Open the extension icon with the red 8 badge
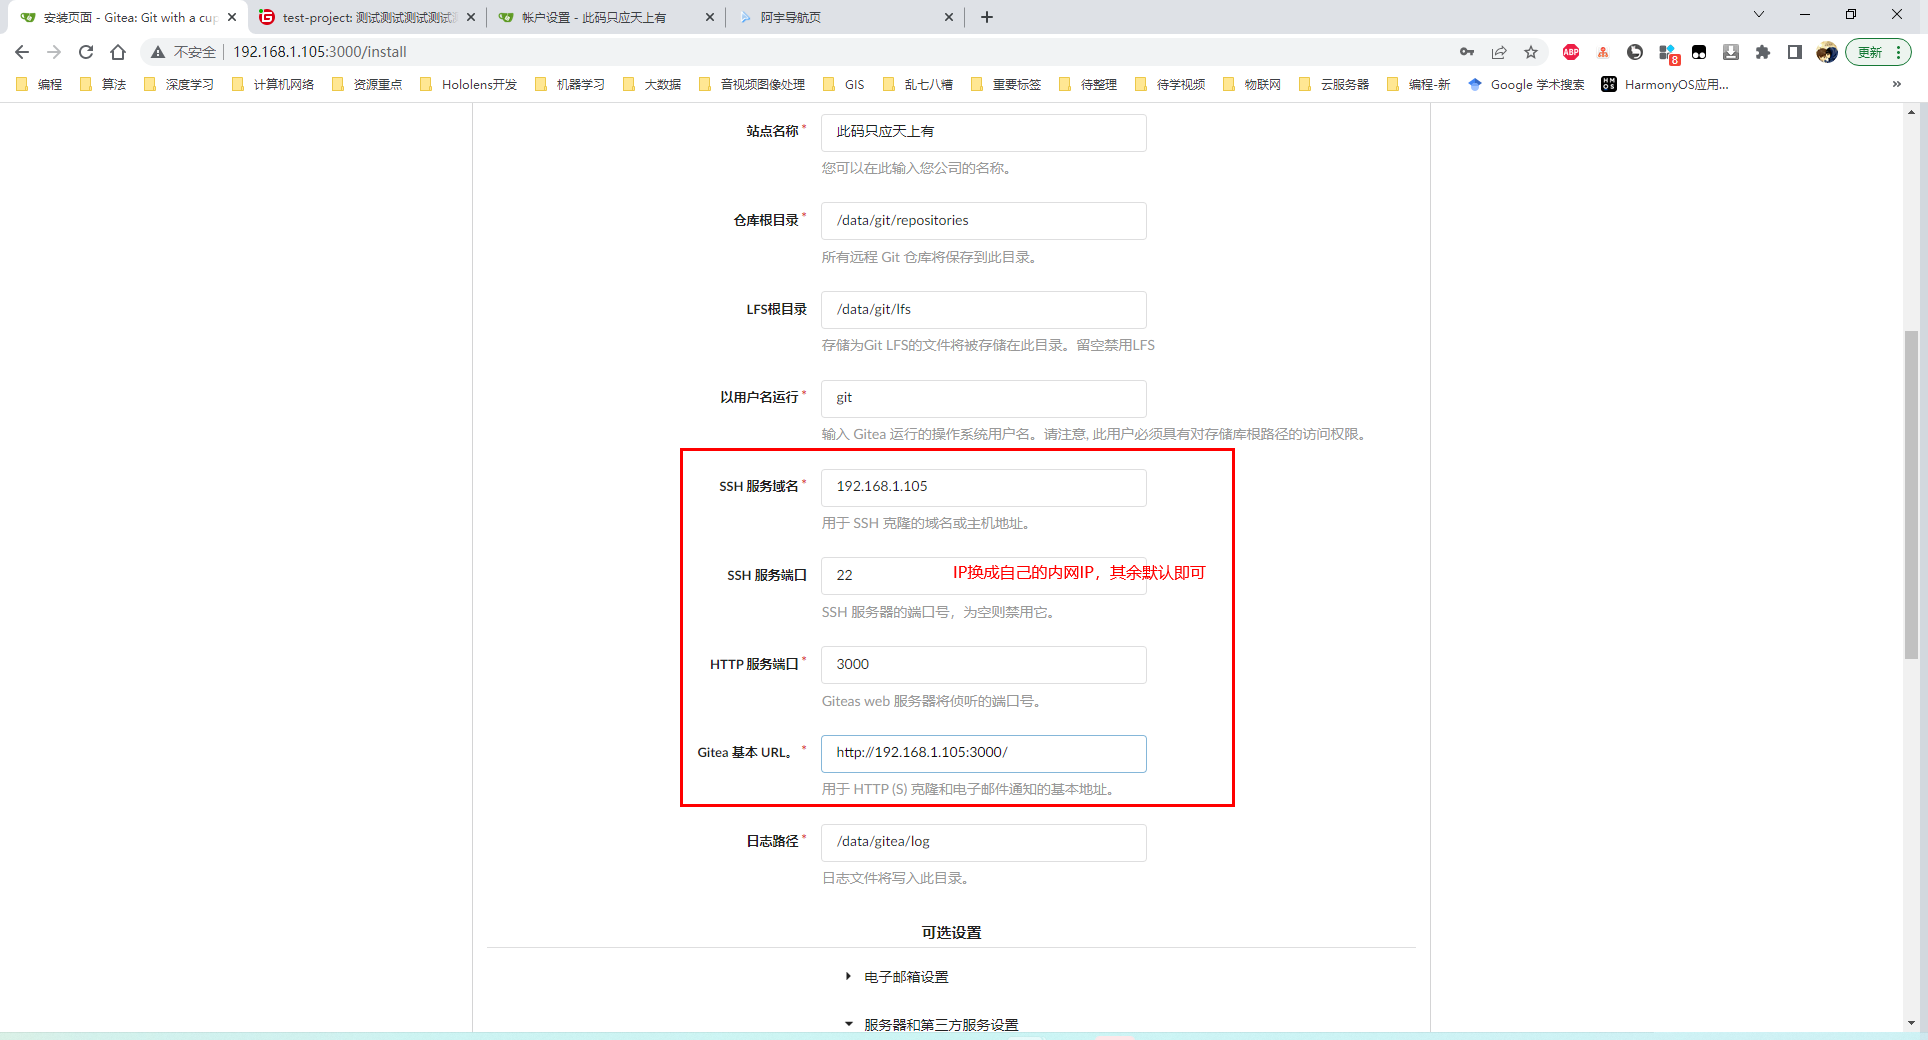This screenshot has height=1040, width=1928. point(1668,53)
